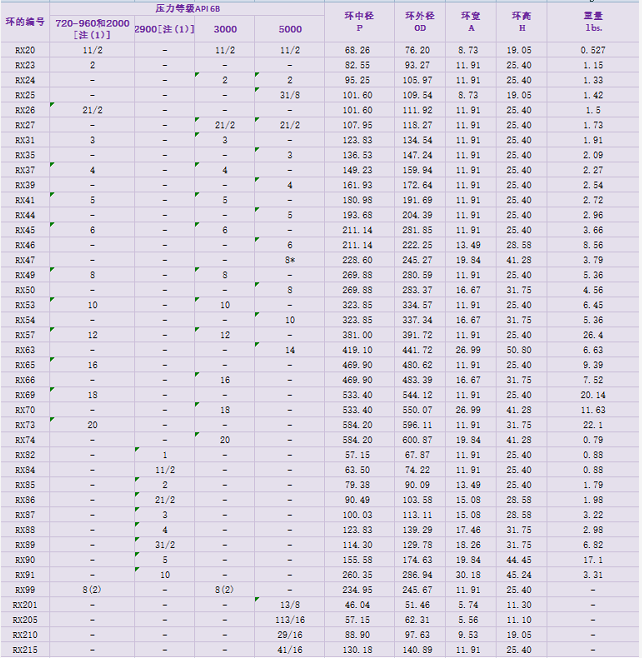Select the 环中径 P column header

pyautogui.click(x=359, y=22)
